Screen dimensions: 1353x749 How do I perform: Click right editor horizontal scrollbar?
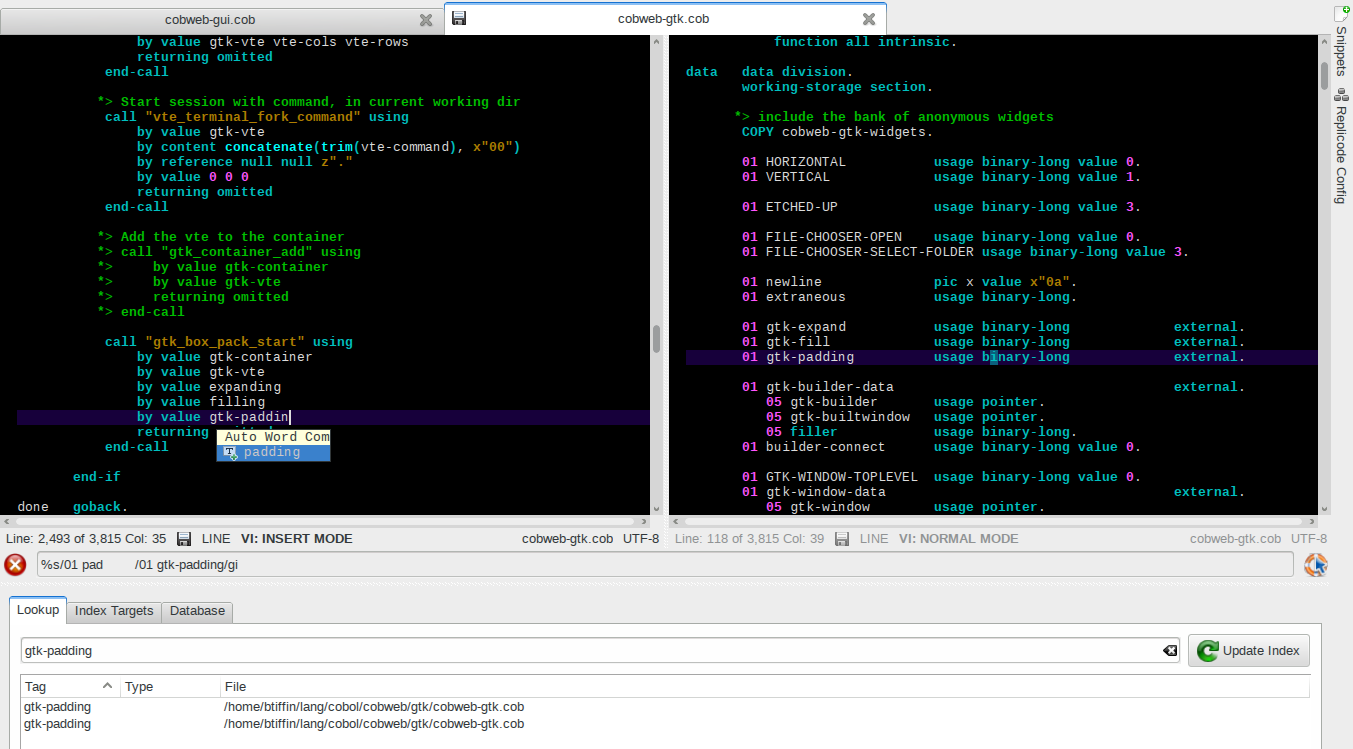click(x=993, y=521)
